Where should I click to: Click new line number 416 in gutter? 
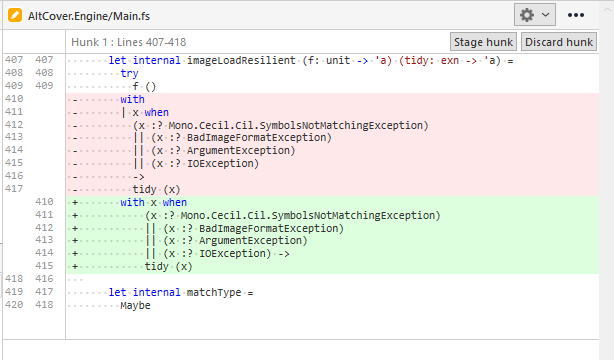click(x=44, y=279)
